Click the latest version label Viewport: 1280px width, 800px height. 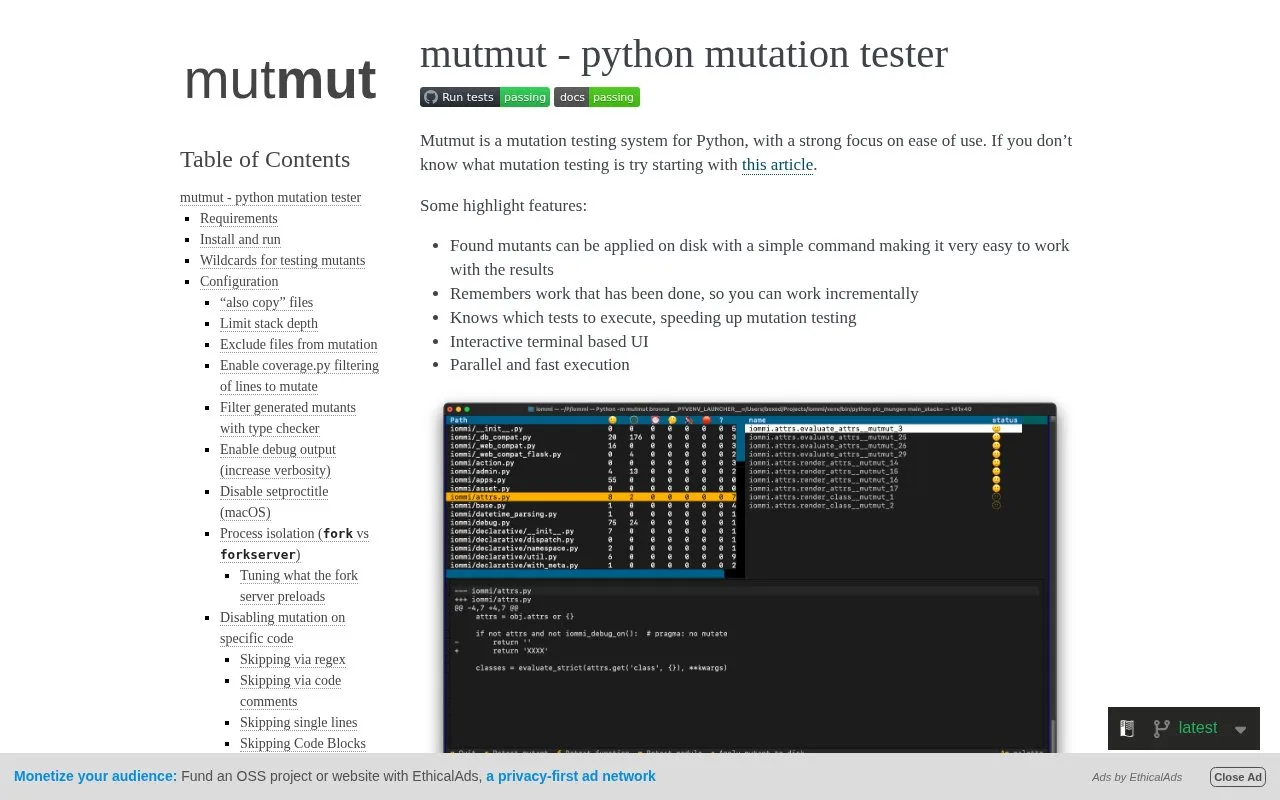coord(1198,728)
